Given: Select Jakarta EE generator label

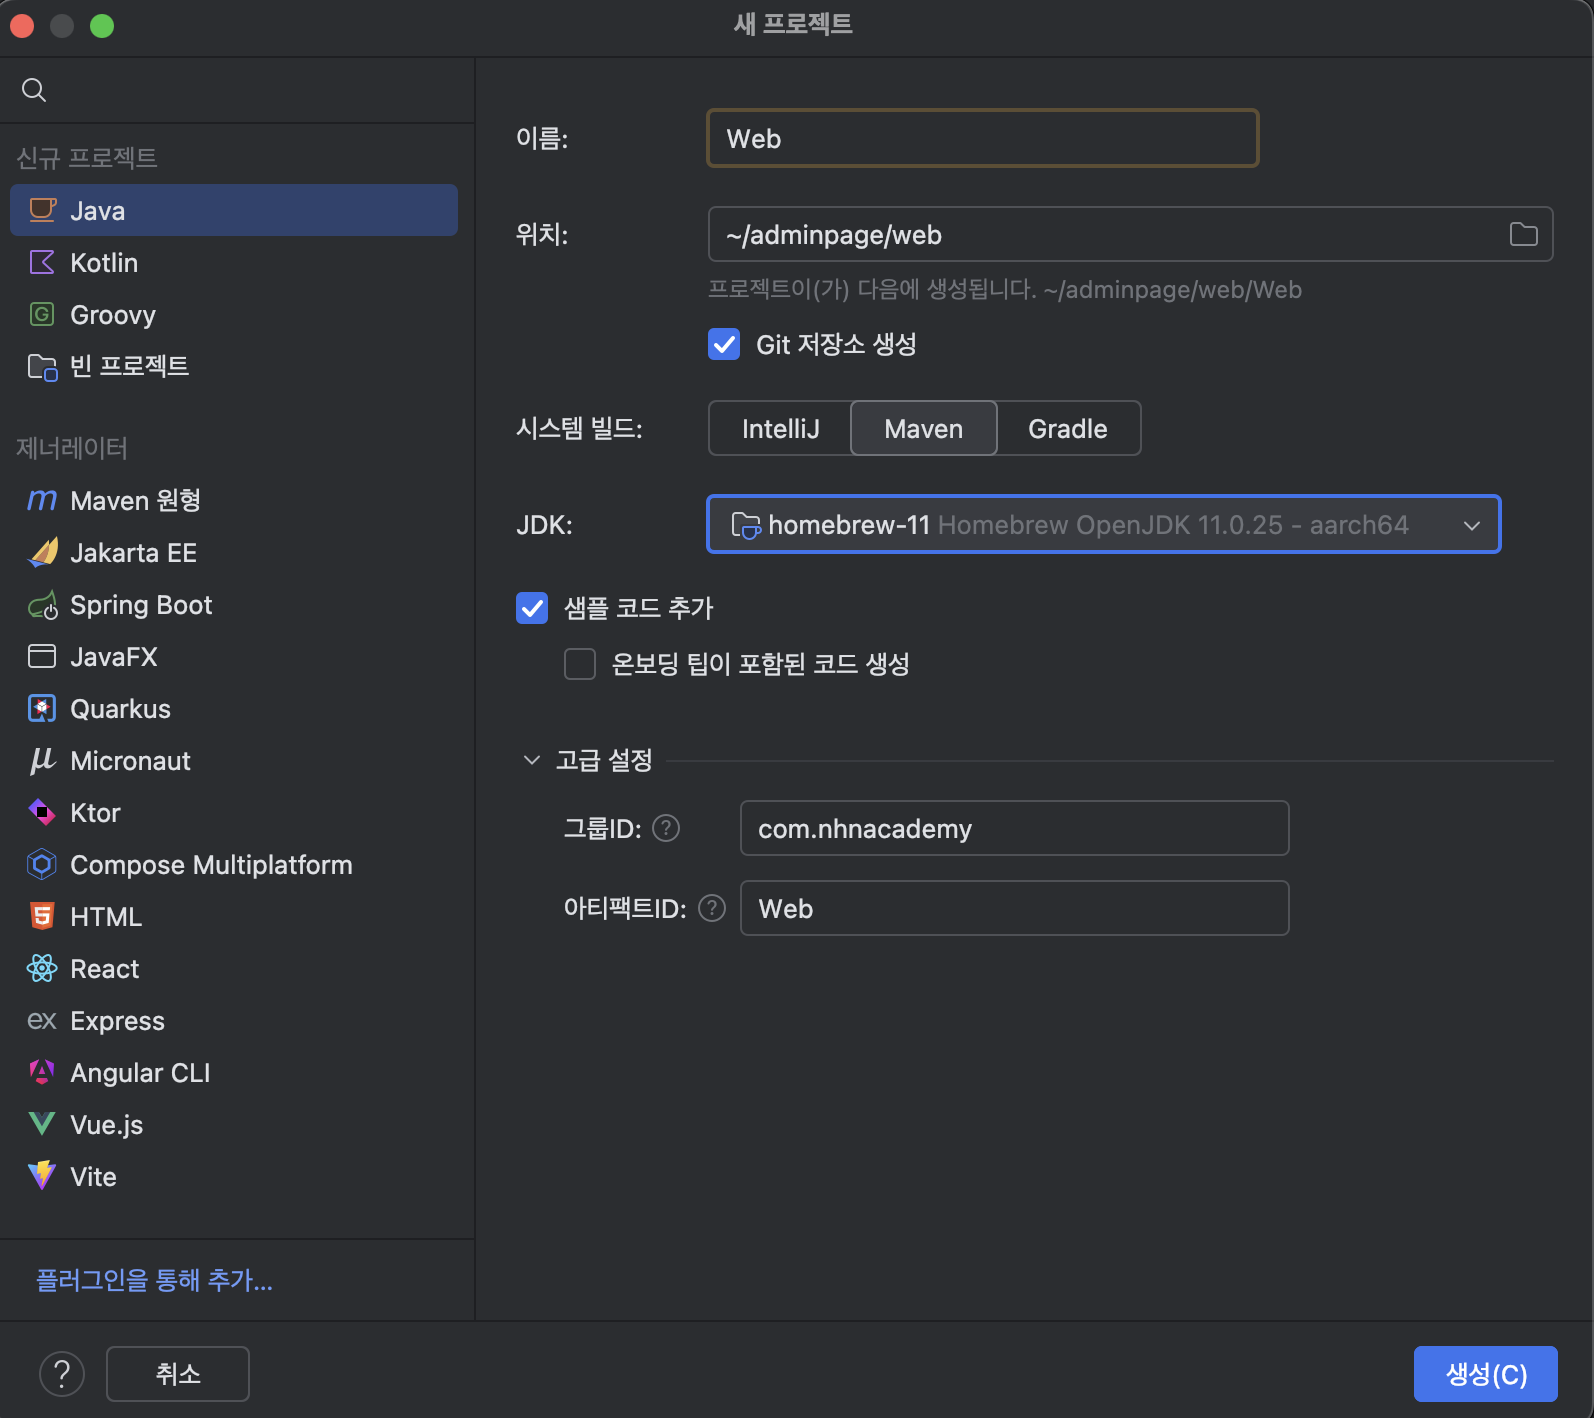Looking at the screenshot, I should pos(133,552).
